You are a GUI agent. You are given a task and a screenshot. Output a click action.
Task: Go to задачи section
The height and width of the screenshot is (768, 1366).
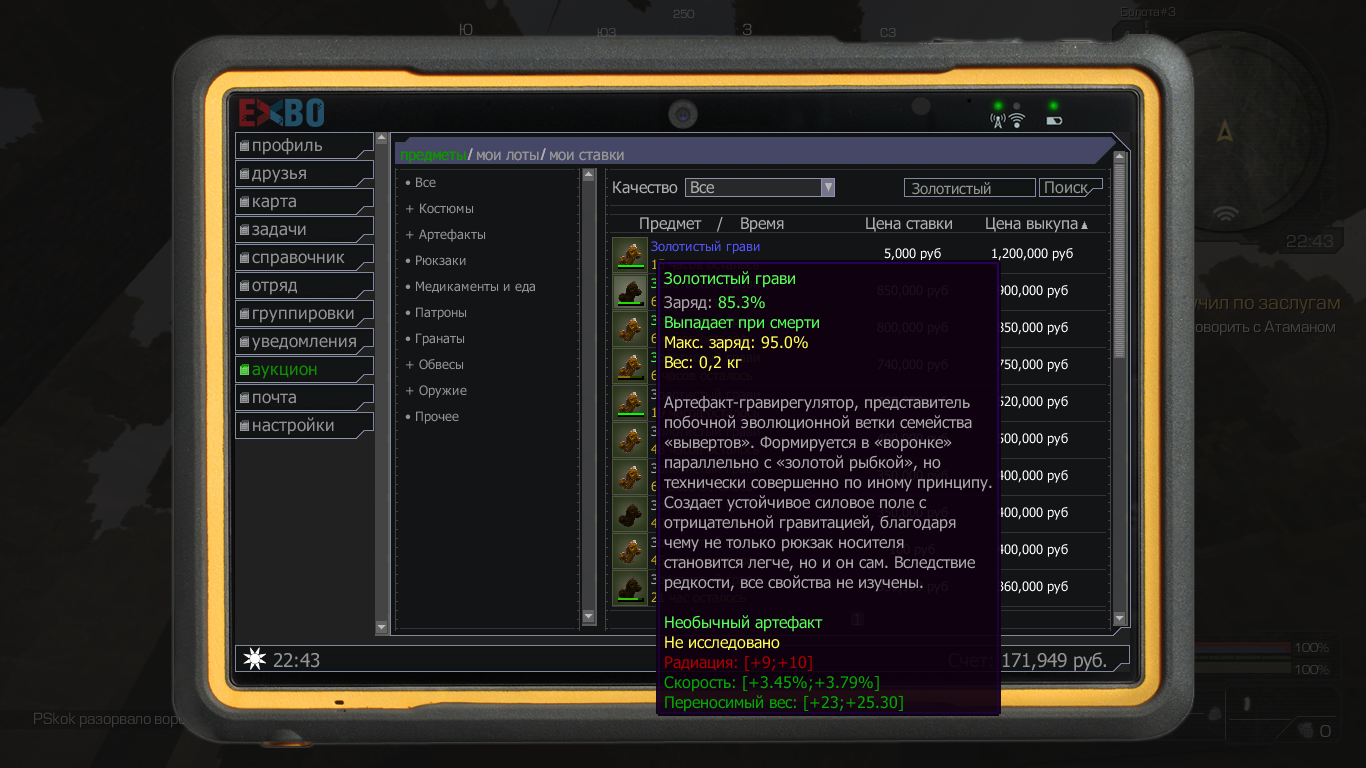point(304,229)
